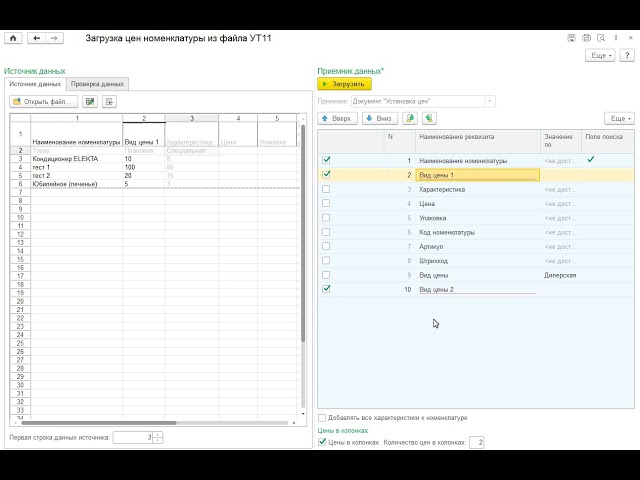Screen dimensions: 640x480
Task: Enable the Характеристика row checkbox
Action: [x=326, y=189]
